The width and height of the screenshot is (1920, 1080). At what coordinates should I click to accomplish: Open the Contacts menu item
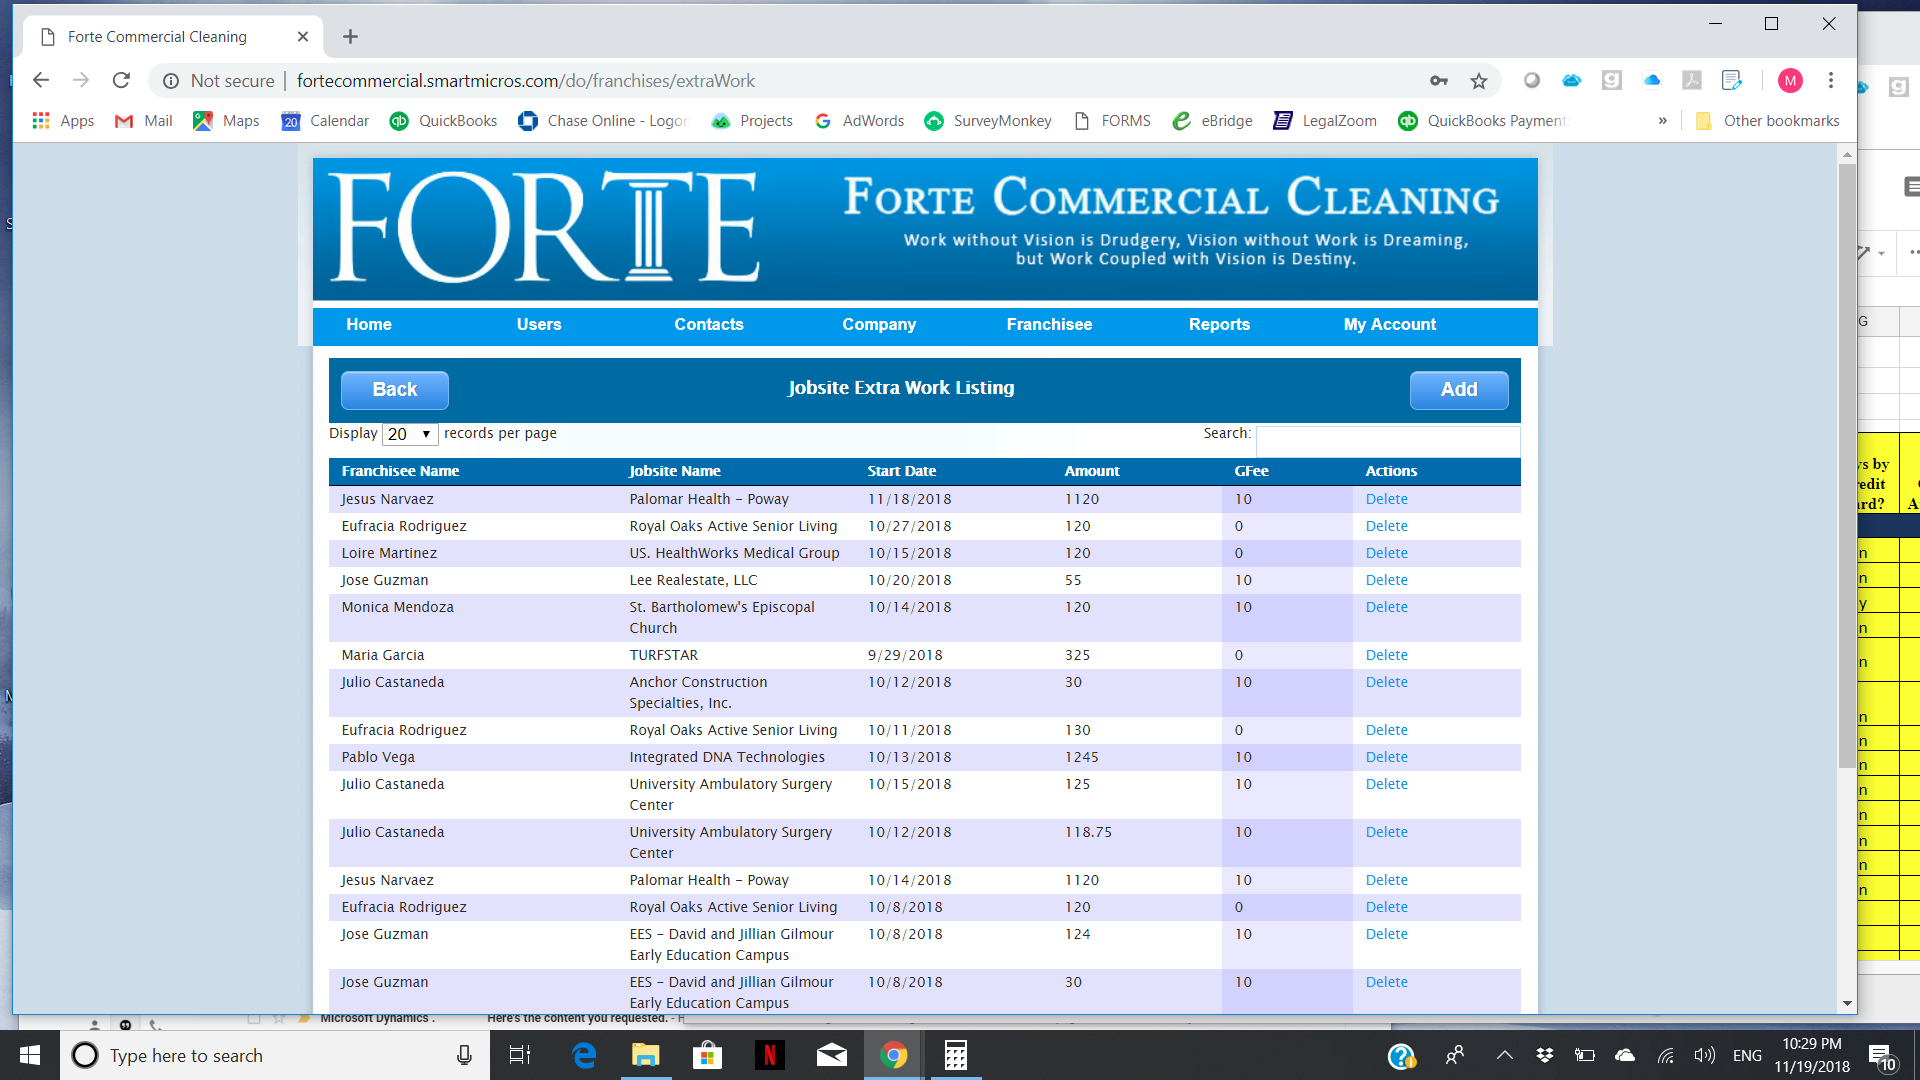709,325
